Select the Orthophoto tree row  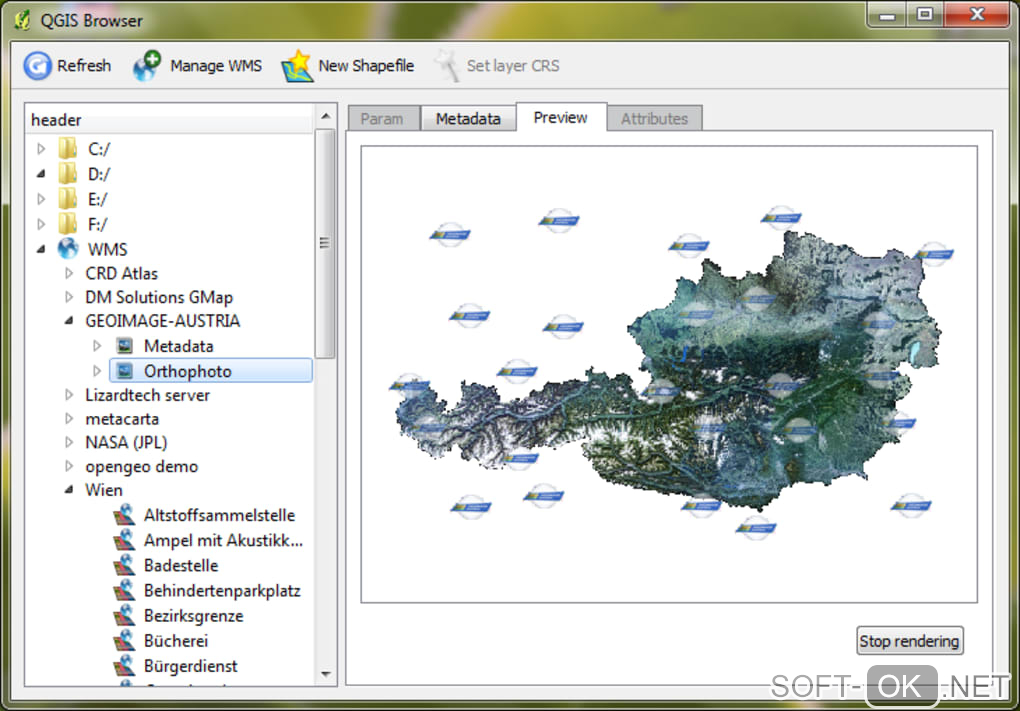(x=211, y=371)
